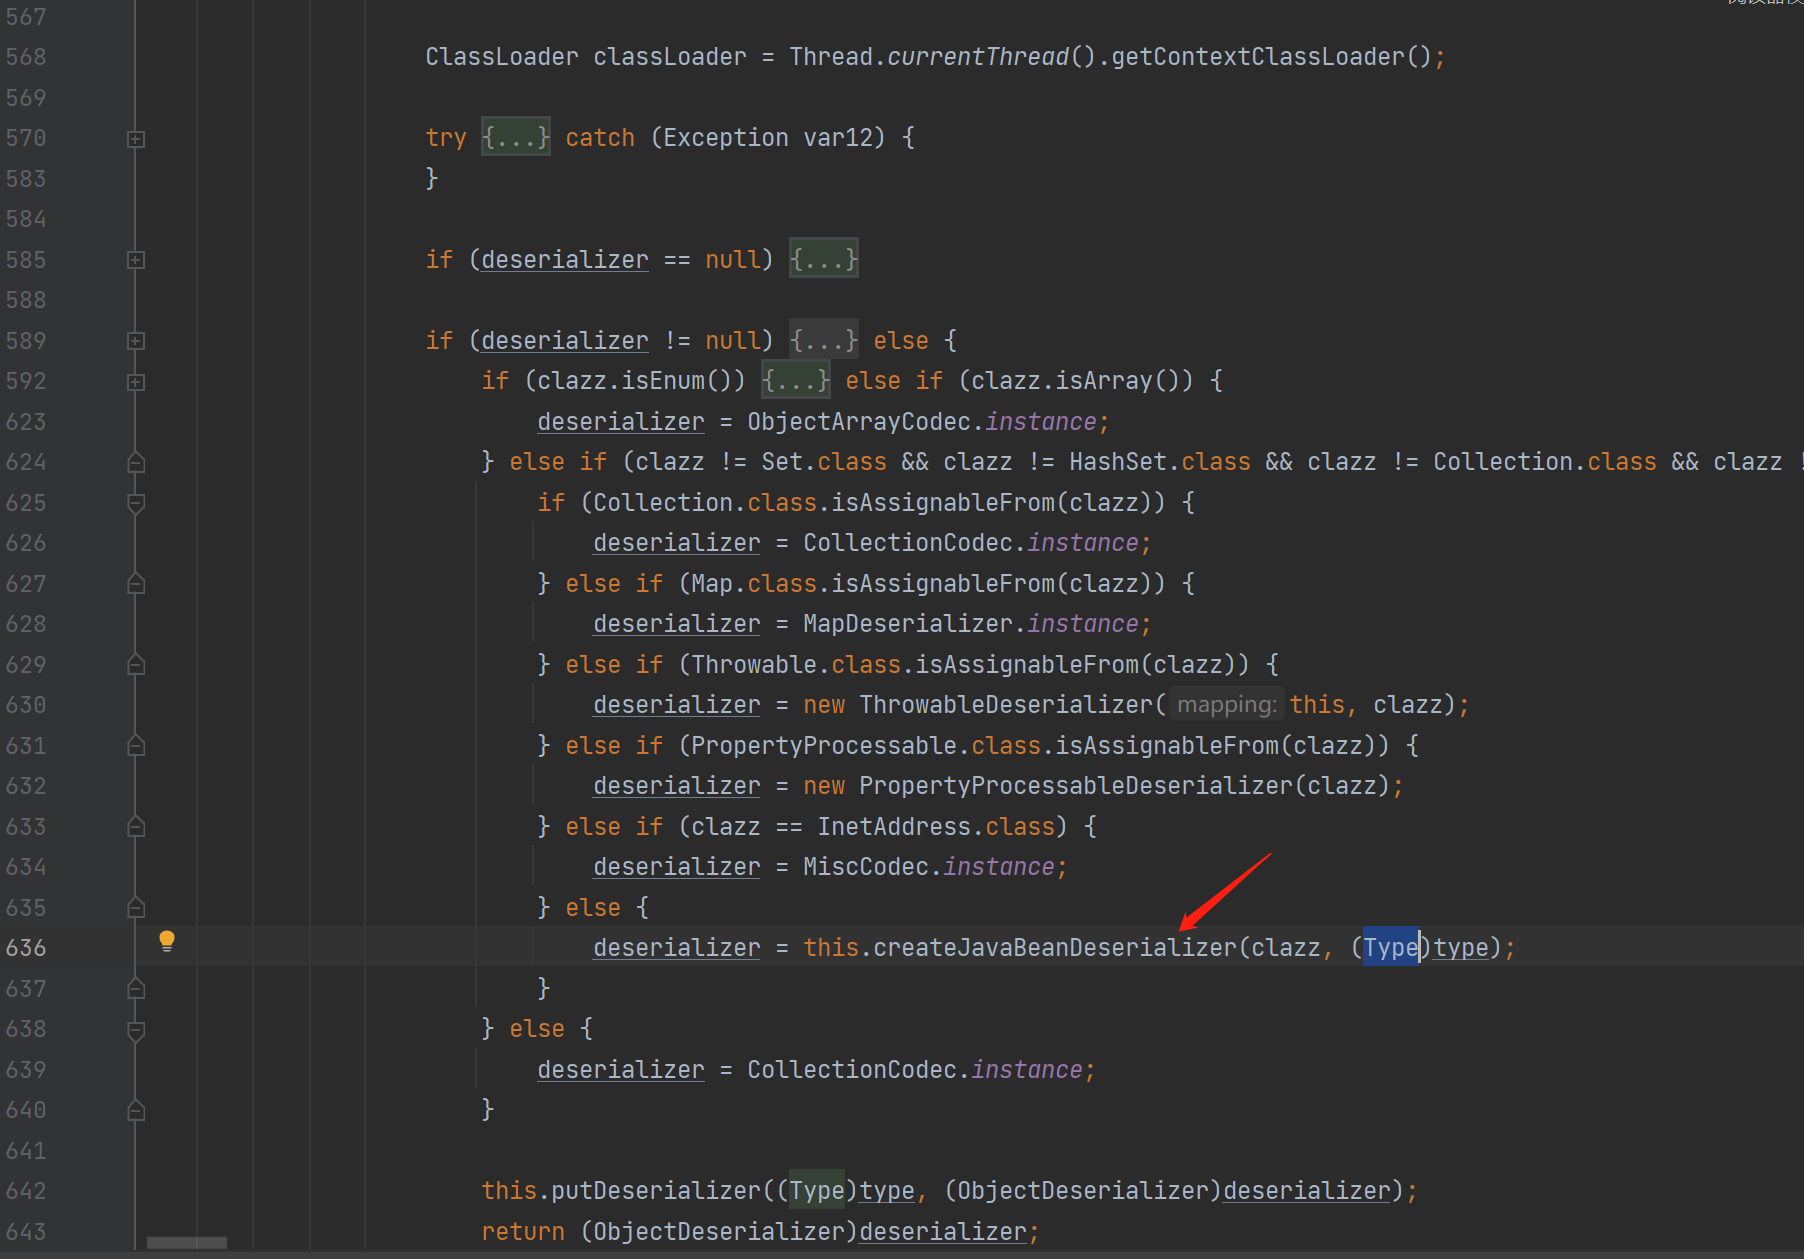
Task: Click the horizontal scrollbar thumb
Action: click(x=187, y=1243)
